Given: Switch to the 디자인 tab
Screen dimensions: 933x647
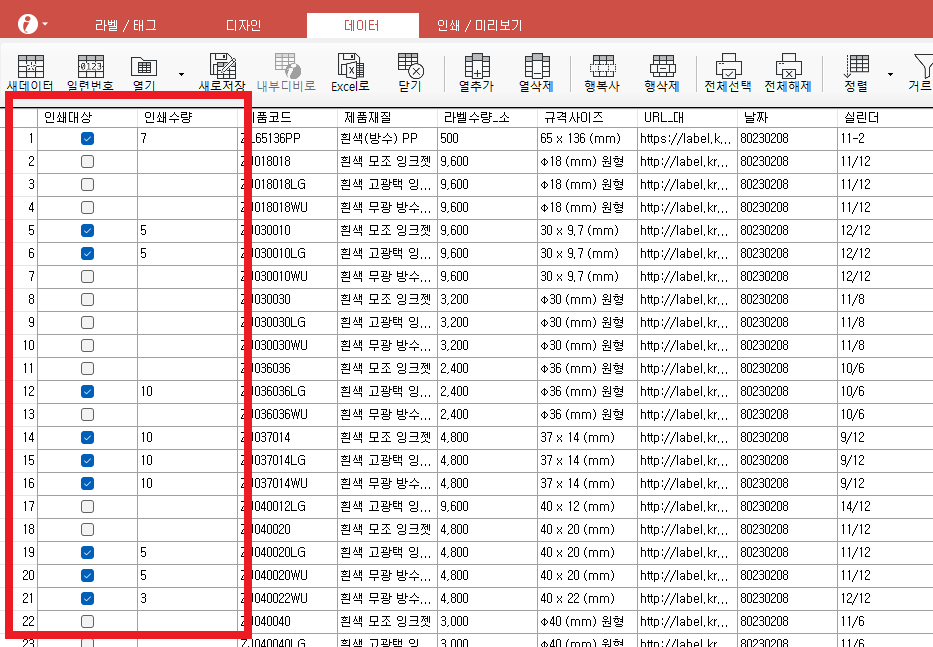Looking at the screenshot, I should pyautogui.click(x=241, y=26).
